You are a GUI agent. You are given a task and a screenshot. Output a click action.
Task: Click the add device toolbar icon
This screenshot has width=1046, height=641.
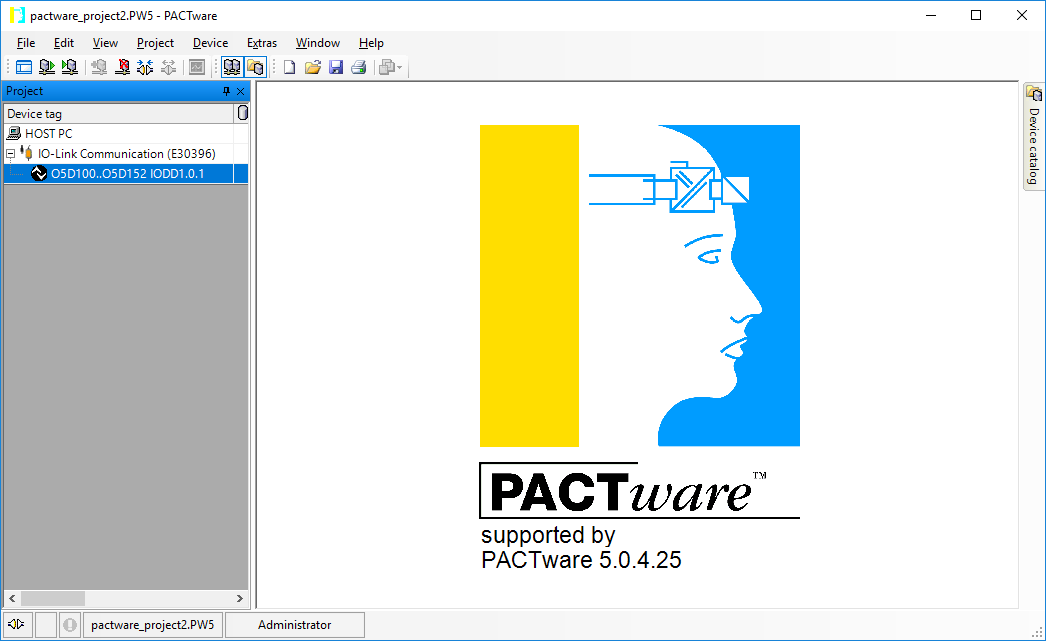coord(99,67)
